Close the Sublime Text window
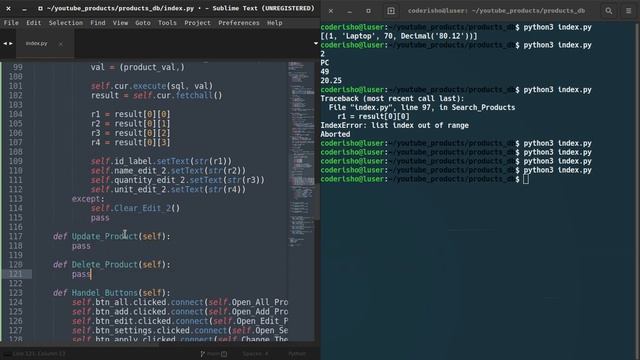640x360 pixels. [9, 8]
